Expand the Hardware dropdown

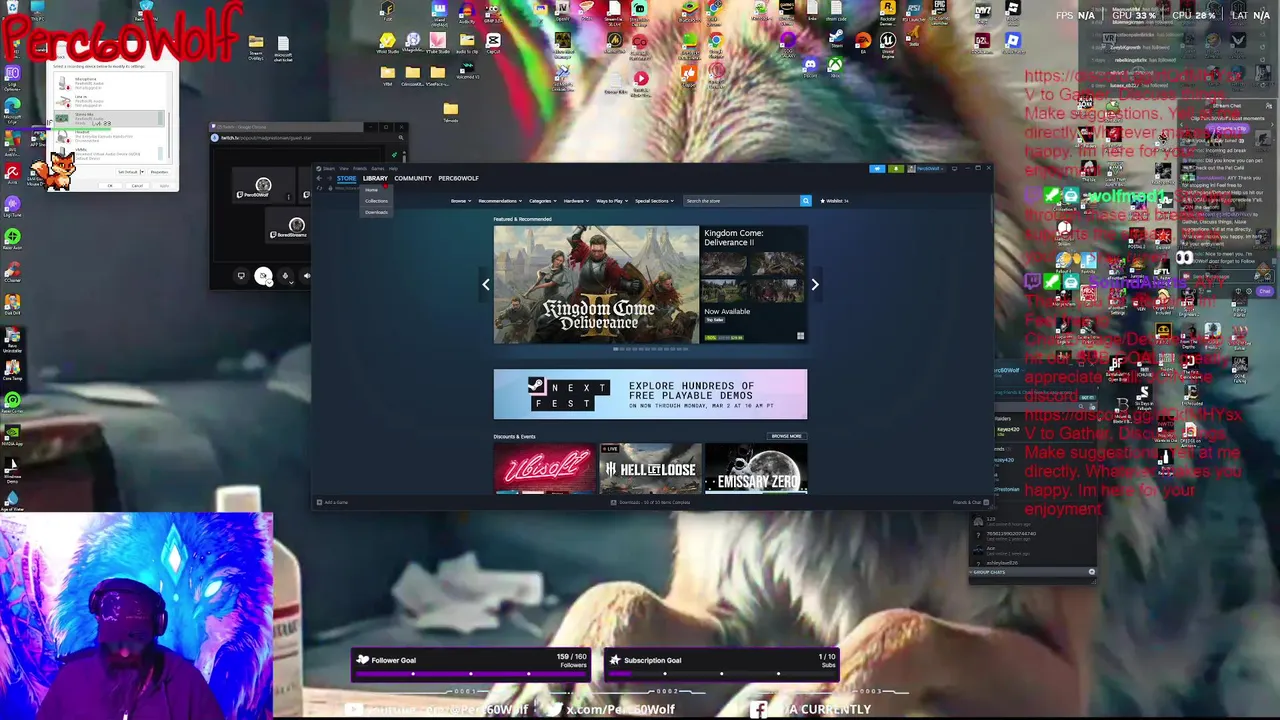576,201
